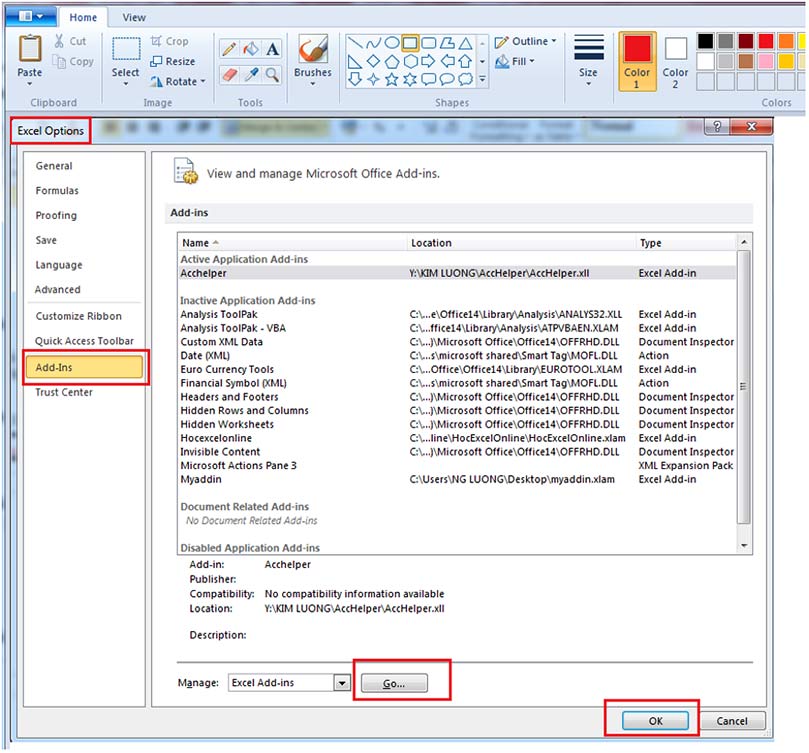Select the Fill with color bucket tool
Viewport: 809px width, 753px height.
click(x=251, y=49)
